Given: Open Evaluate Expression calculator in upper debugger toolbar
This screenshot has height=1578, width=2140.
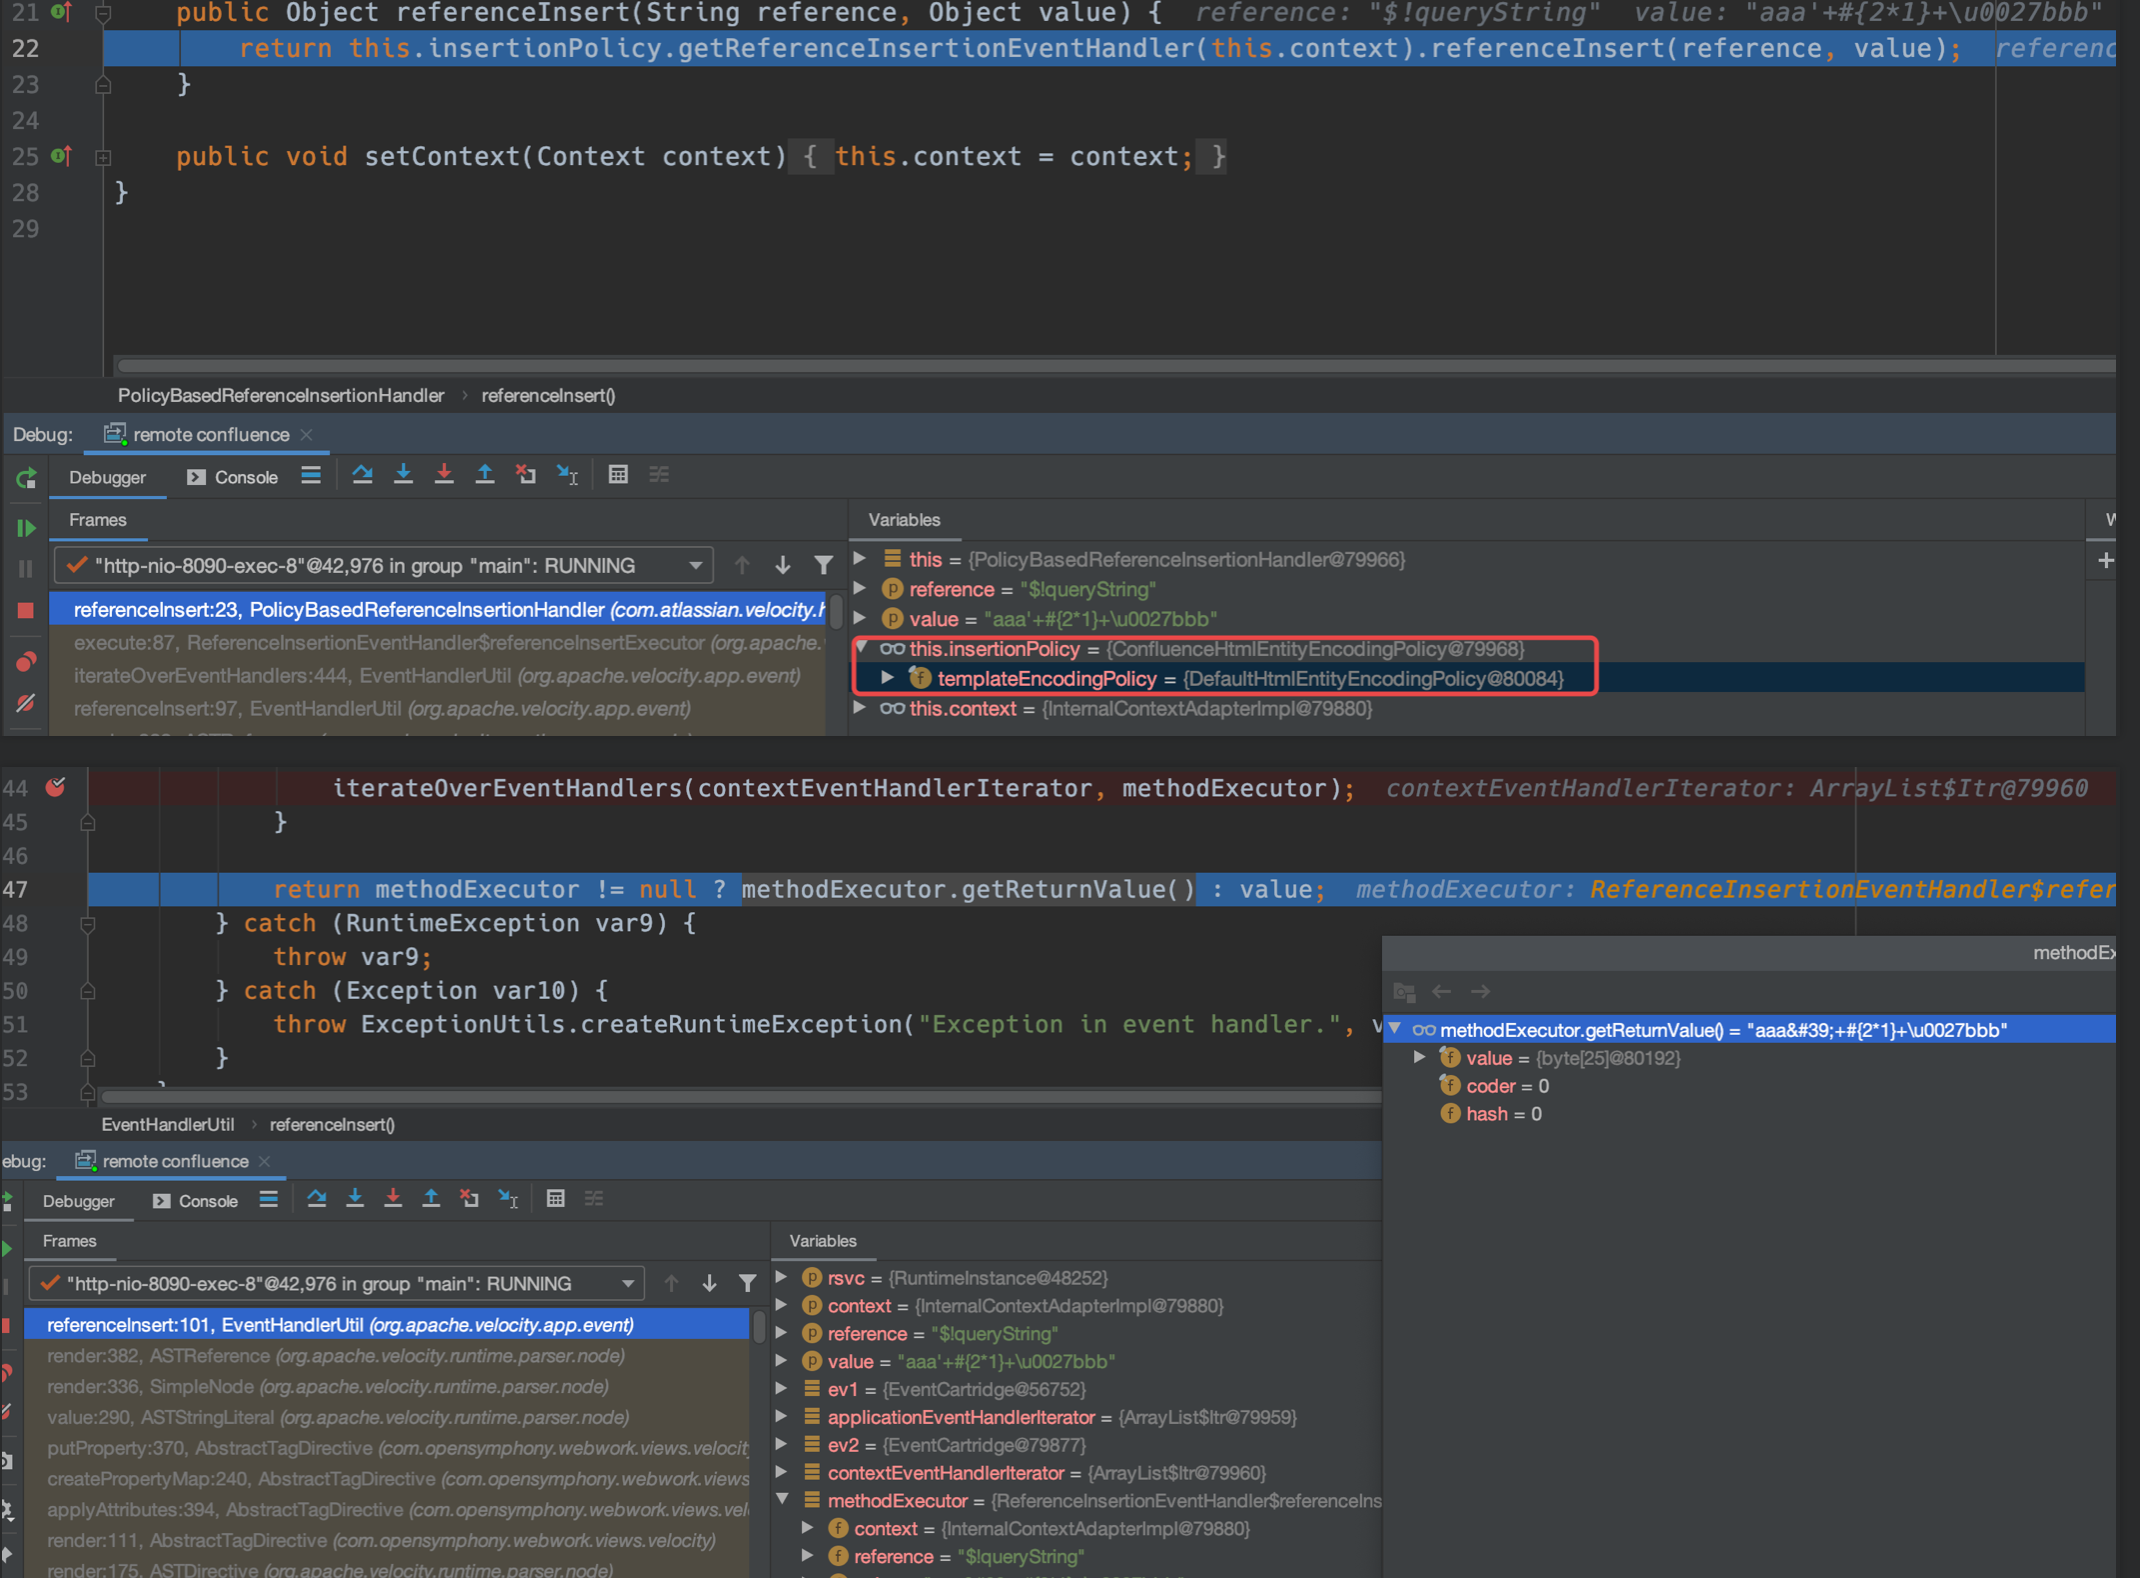Looking at the screenshot, I should click(618, 475).
